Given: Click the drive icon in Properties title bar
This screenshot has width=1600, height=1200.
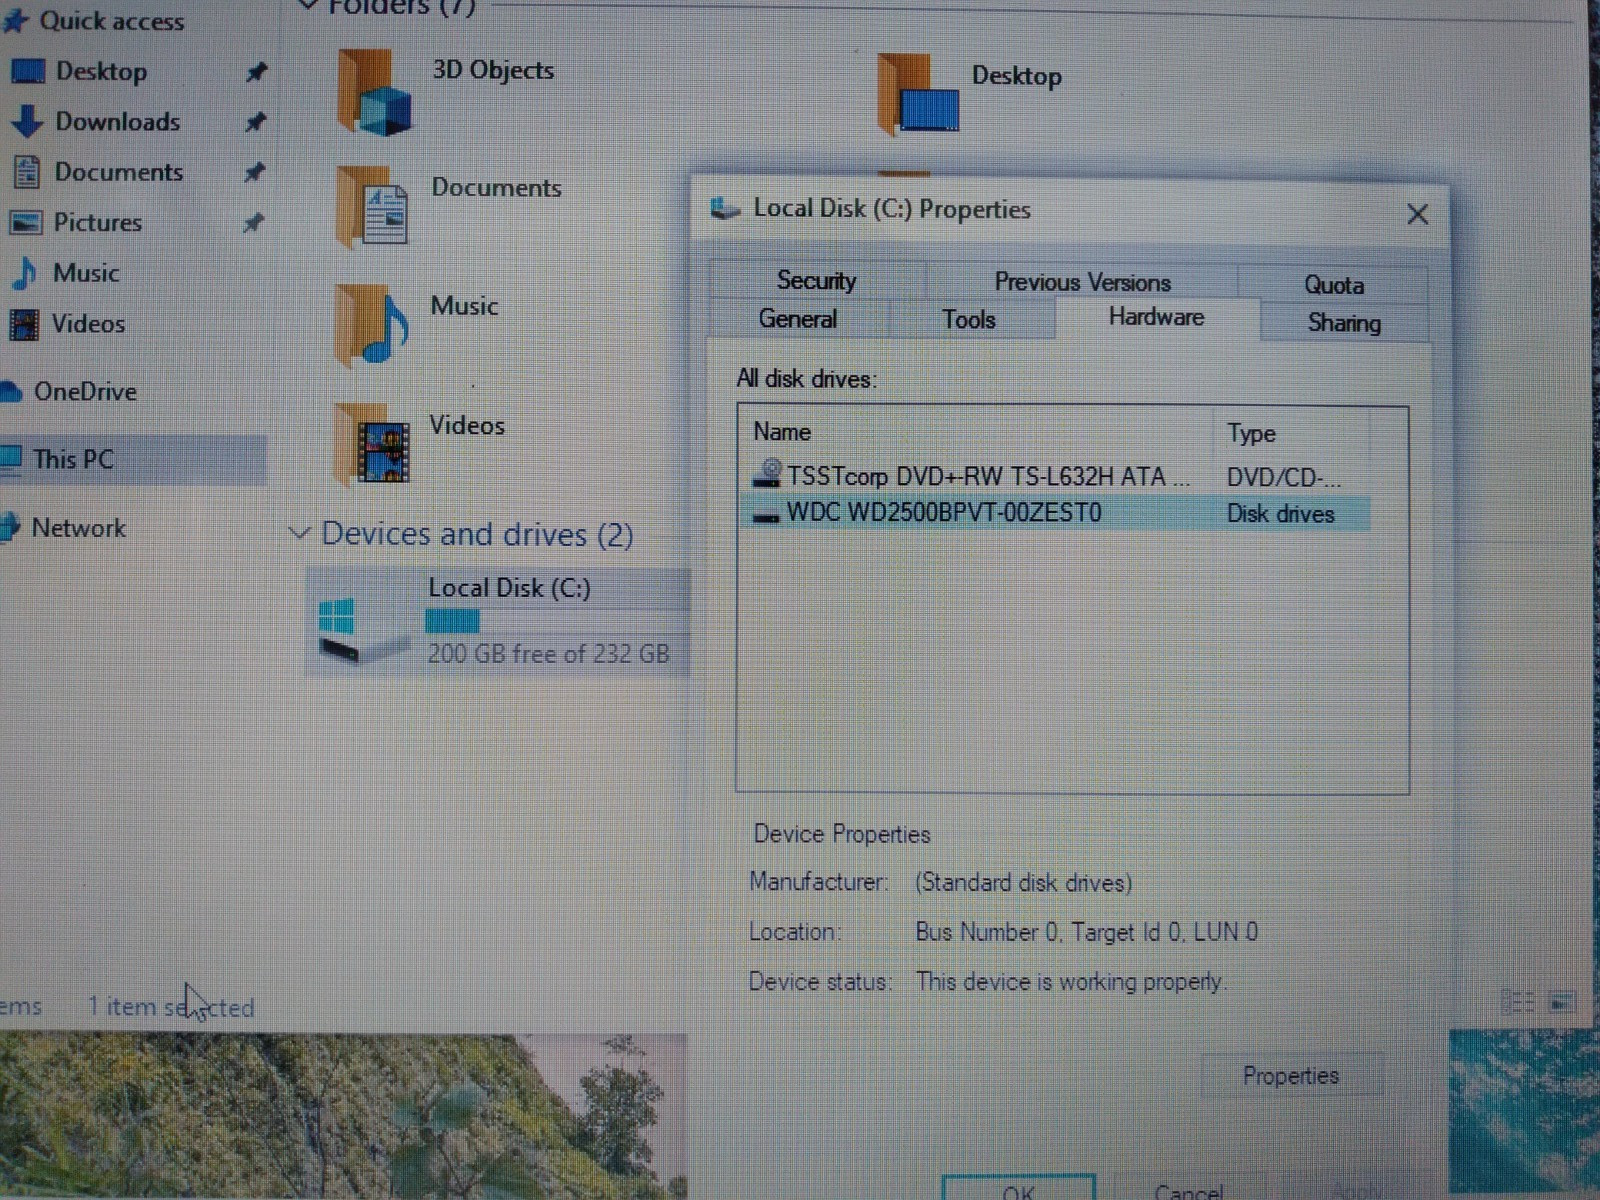Looking at the screenshot, I should [x=725, y=208].
